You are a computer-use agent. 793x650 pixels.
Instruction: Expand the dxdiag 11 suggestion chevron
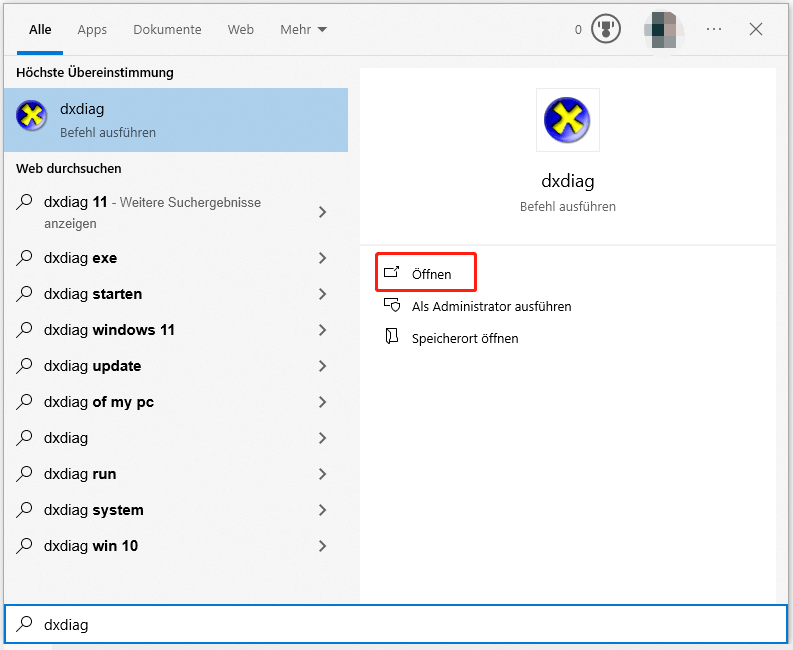click(x=323, y=212)
